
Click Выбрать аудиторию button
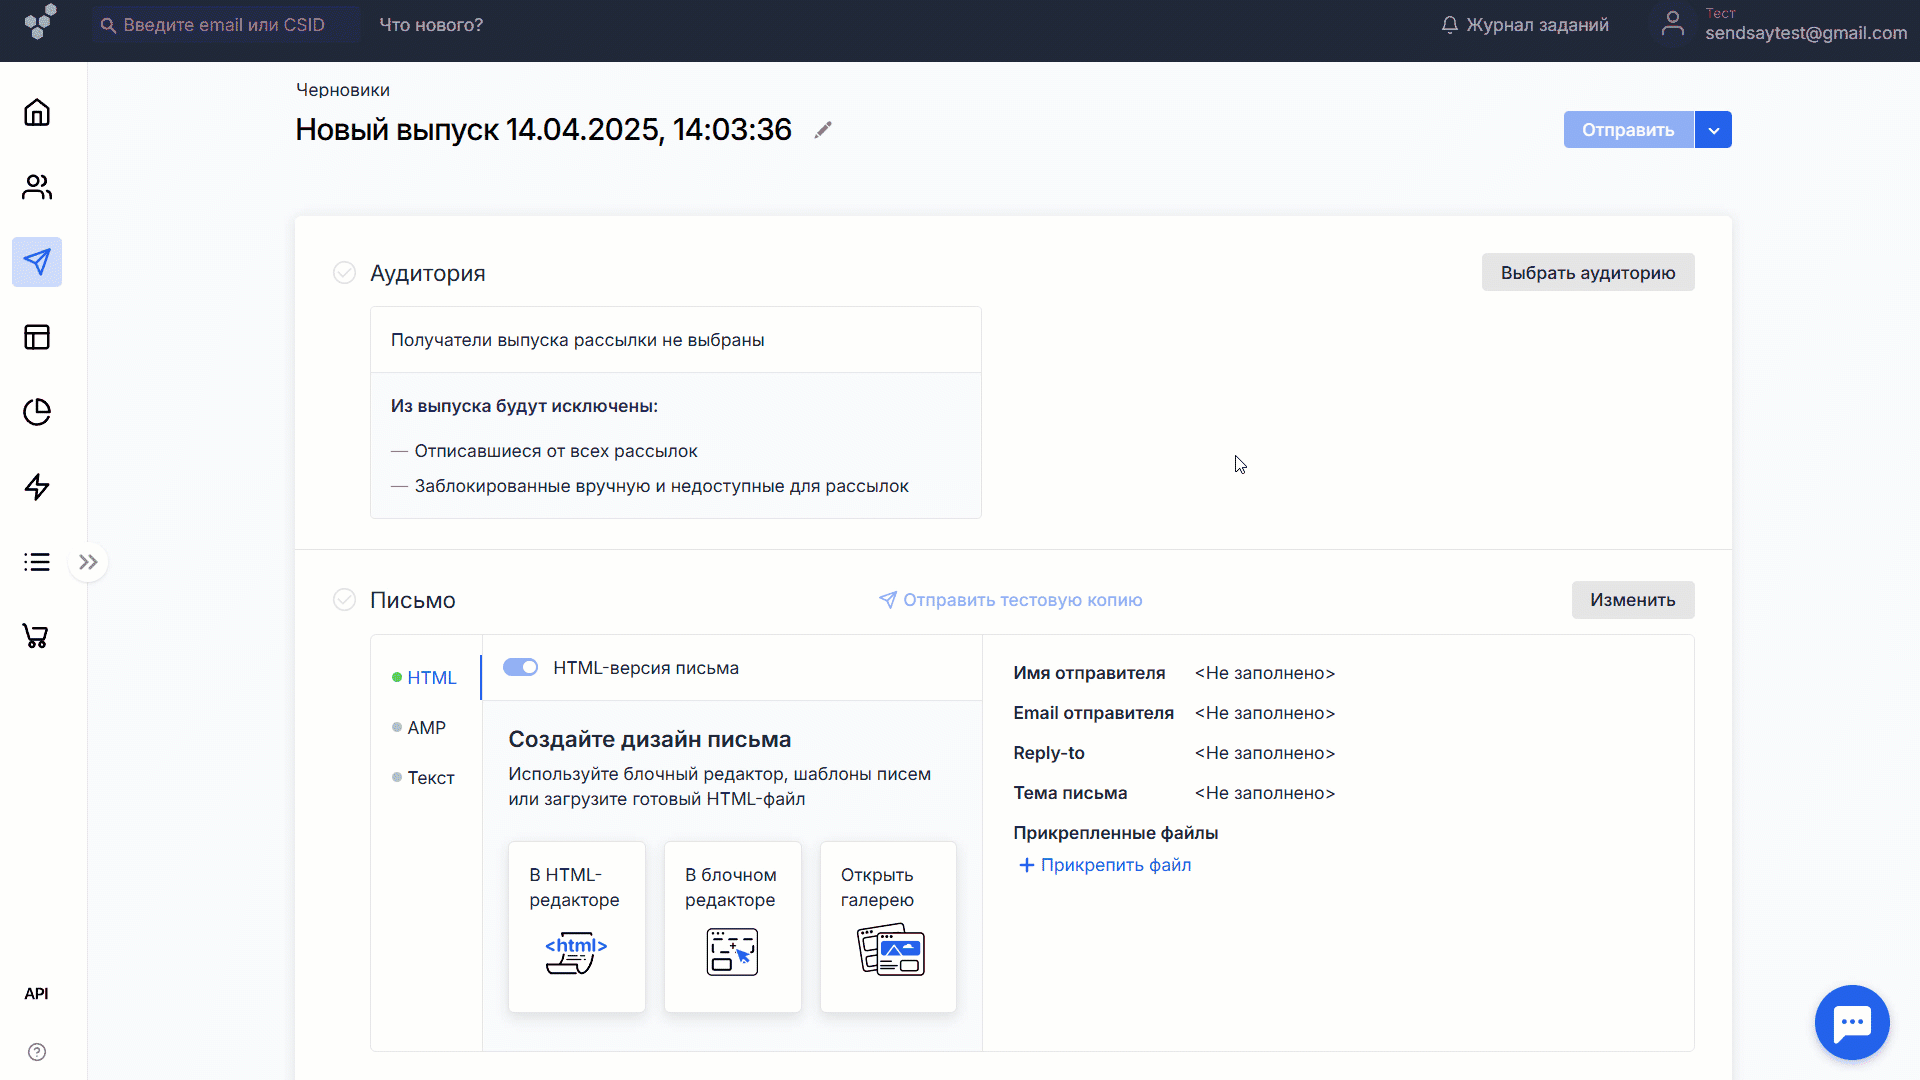pos(1587,273)
